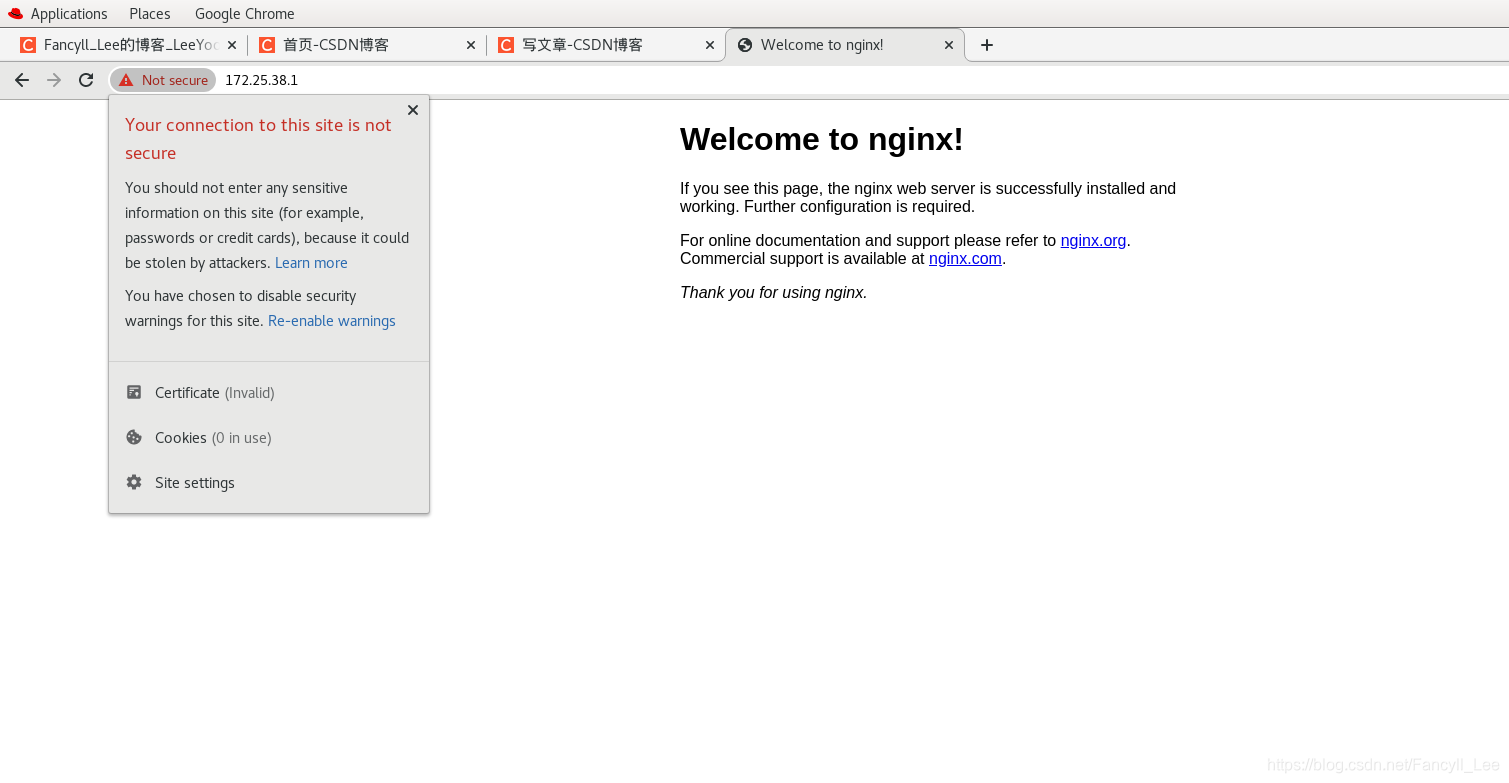Viewport: 1509px width, 783px height.
Task: Open the Places menu
Action: point(150,14)
